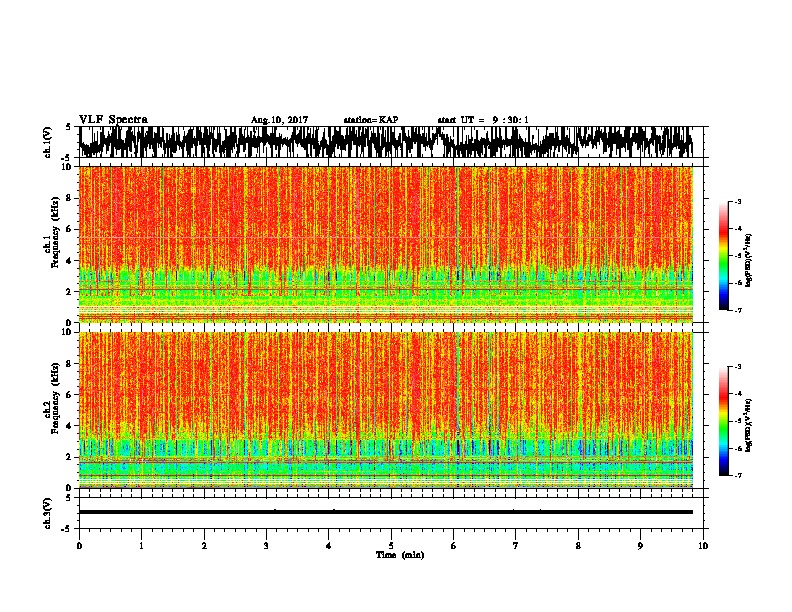Click the "4" kHz tick on ch.2 spectrogram
The width and height of the screenshot is (792, 612).
click(x=69, y=426)
